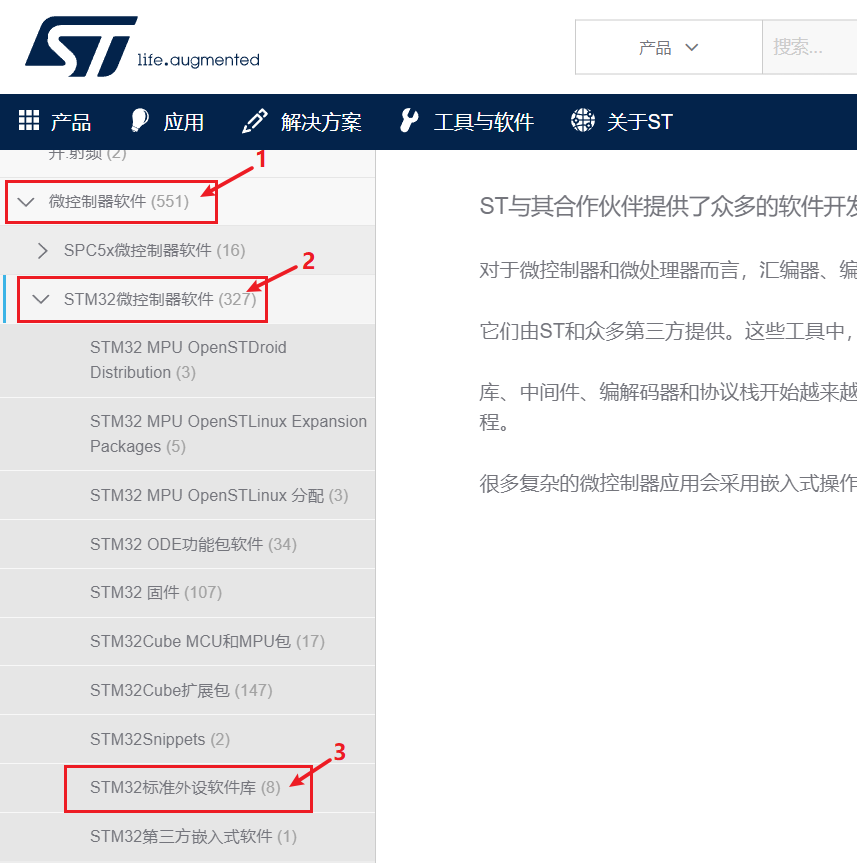This screenshot has width=857, height=863.
Task: Click the 搜索 search input field
Action: click(810, 47)
